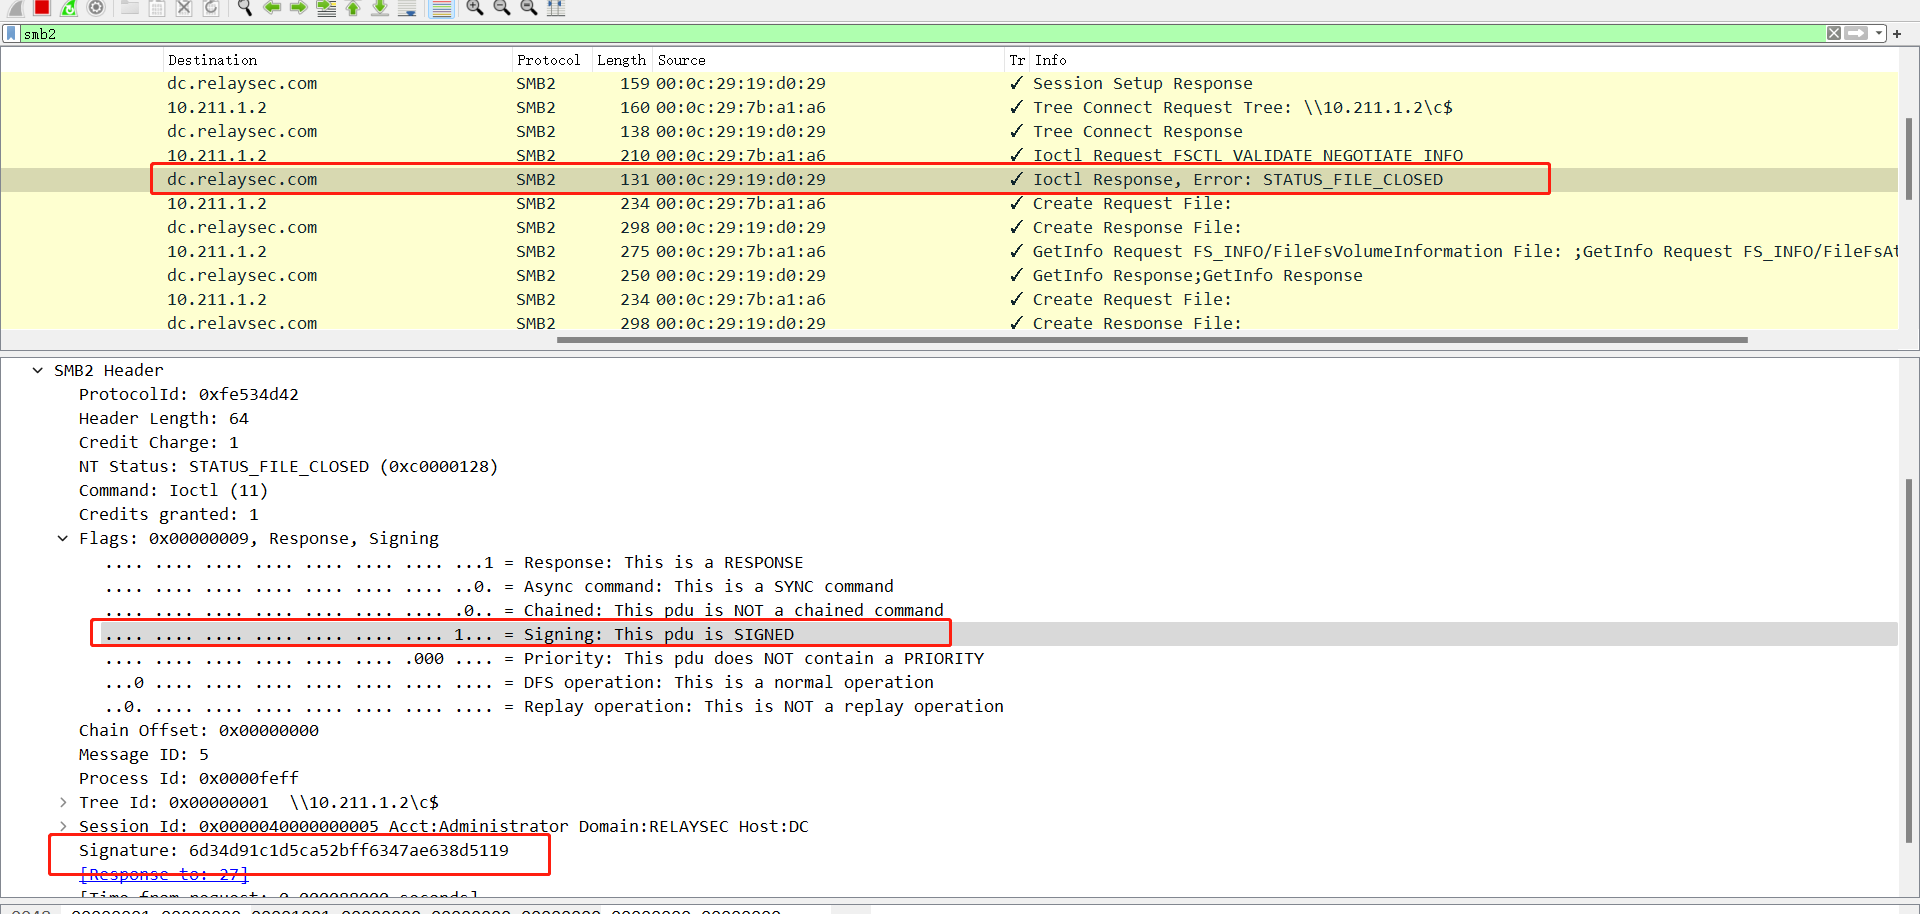Screen dimensions: 1920x914
Task: Toggle packet list colorization
Action: tap(441, 7)
